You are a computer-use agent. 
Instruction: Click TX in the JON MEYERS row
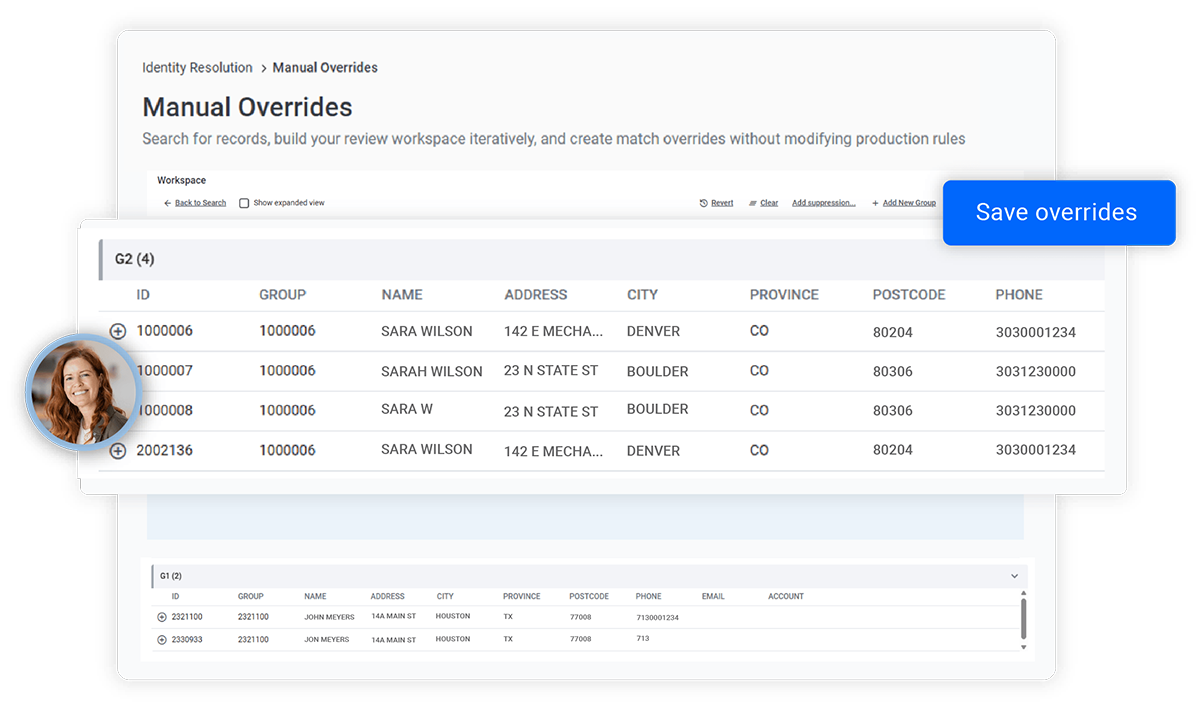pyautogui.click(x=508, y=639)
